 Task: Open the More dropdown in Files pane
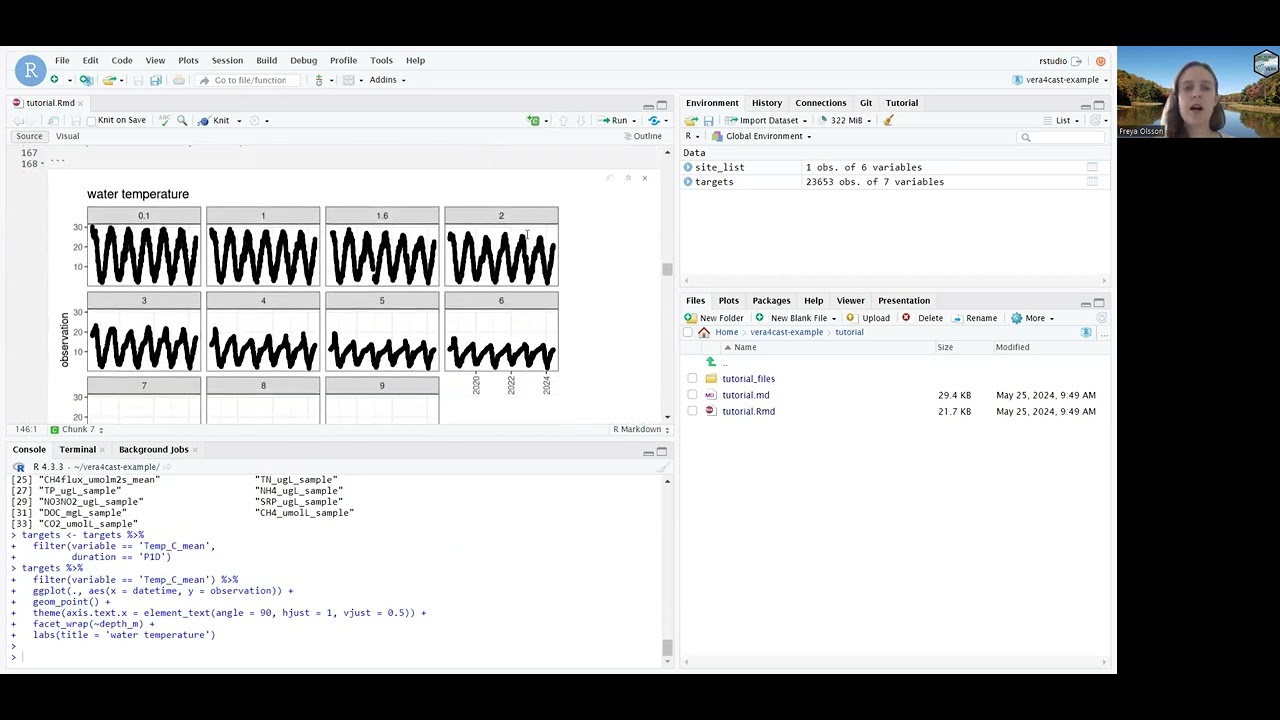point(1032,318)
